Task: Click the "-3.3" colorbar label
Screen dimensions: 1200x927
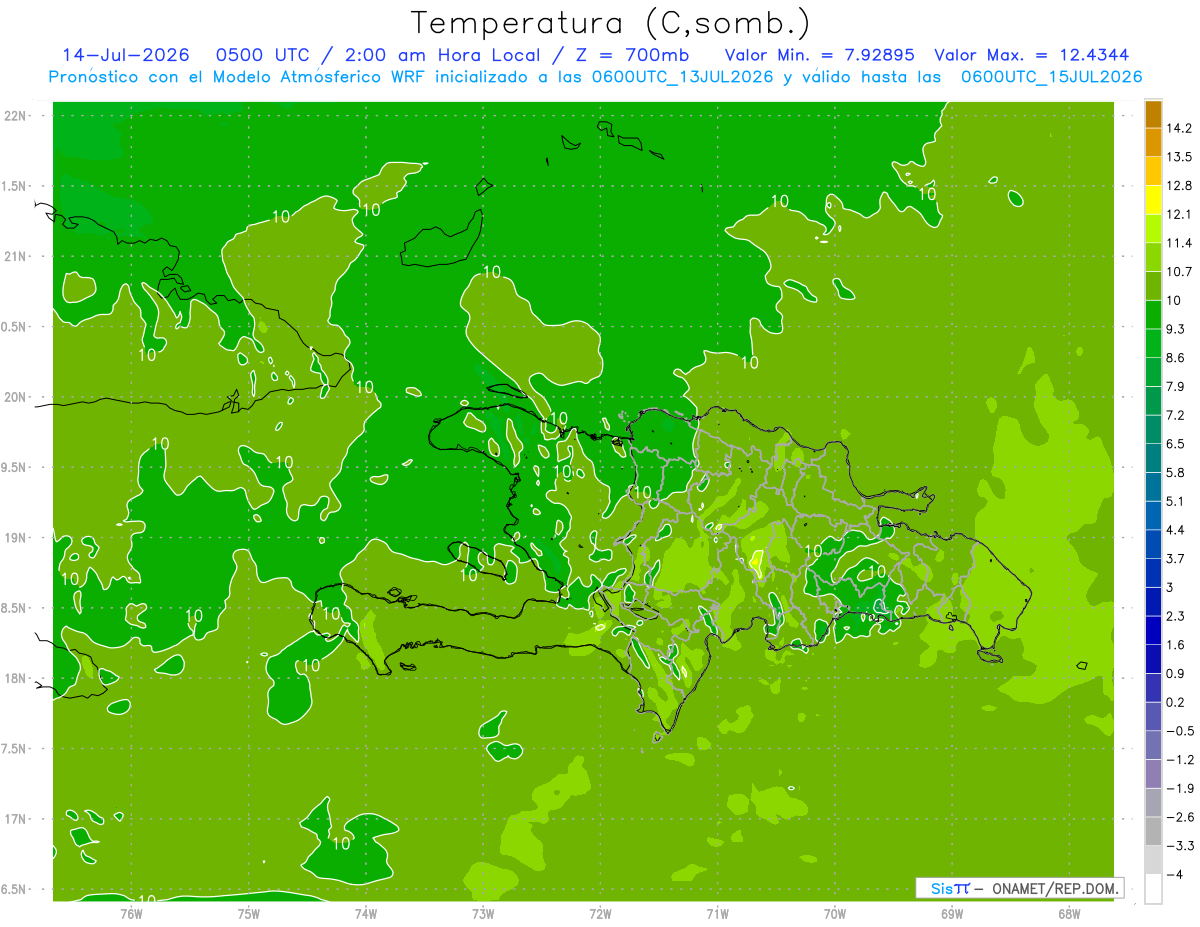Action: 1180,846
